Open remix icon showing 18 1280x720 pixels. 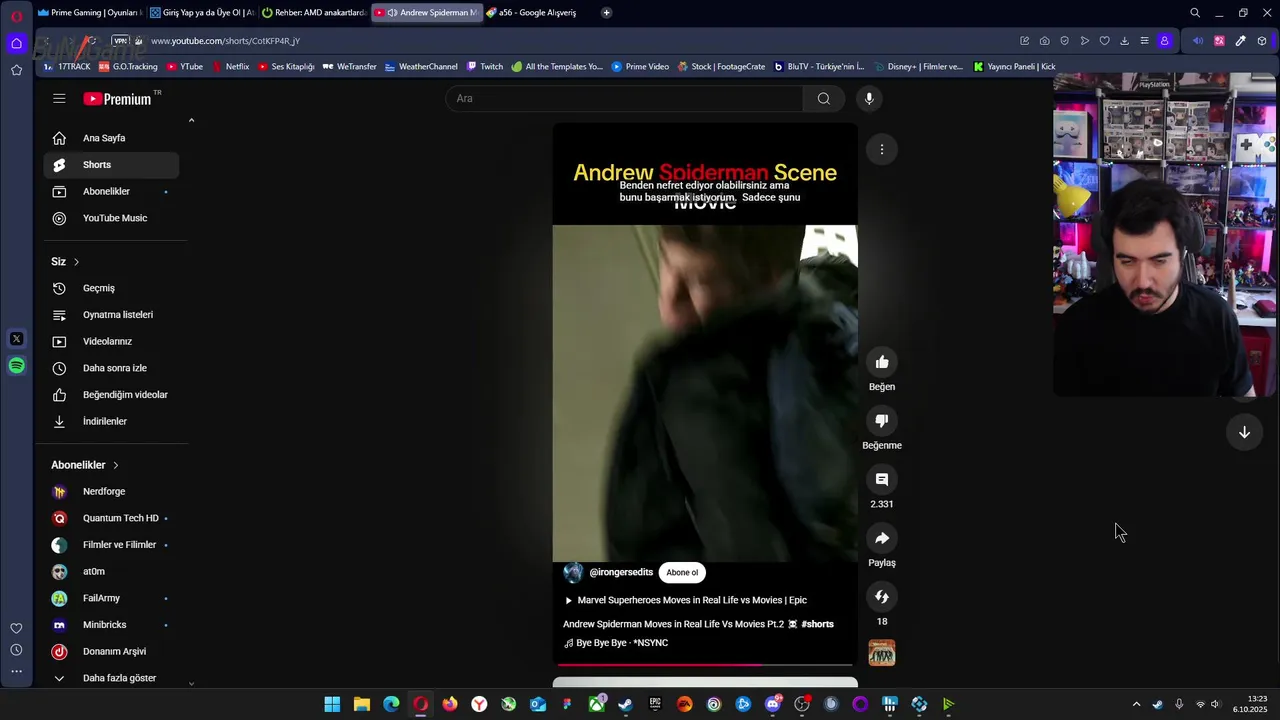tap(881, 597)
